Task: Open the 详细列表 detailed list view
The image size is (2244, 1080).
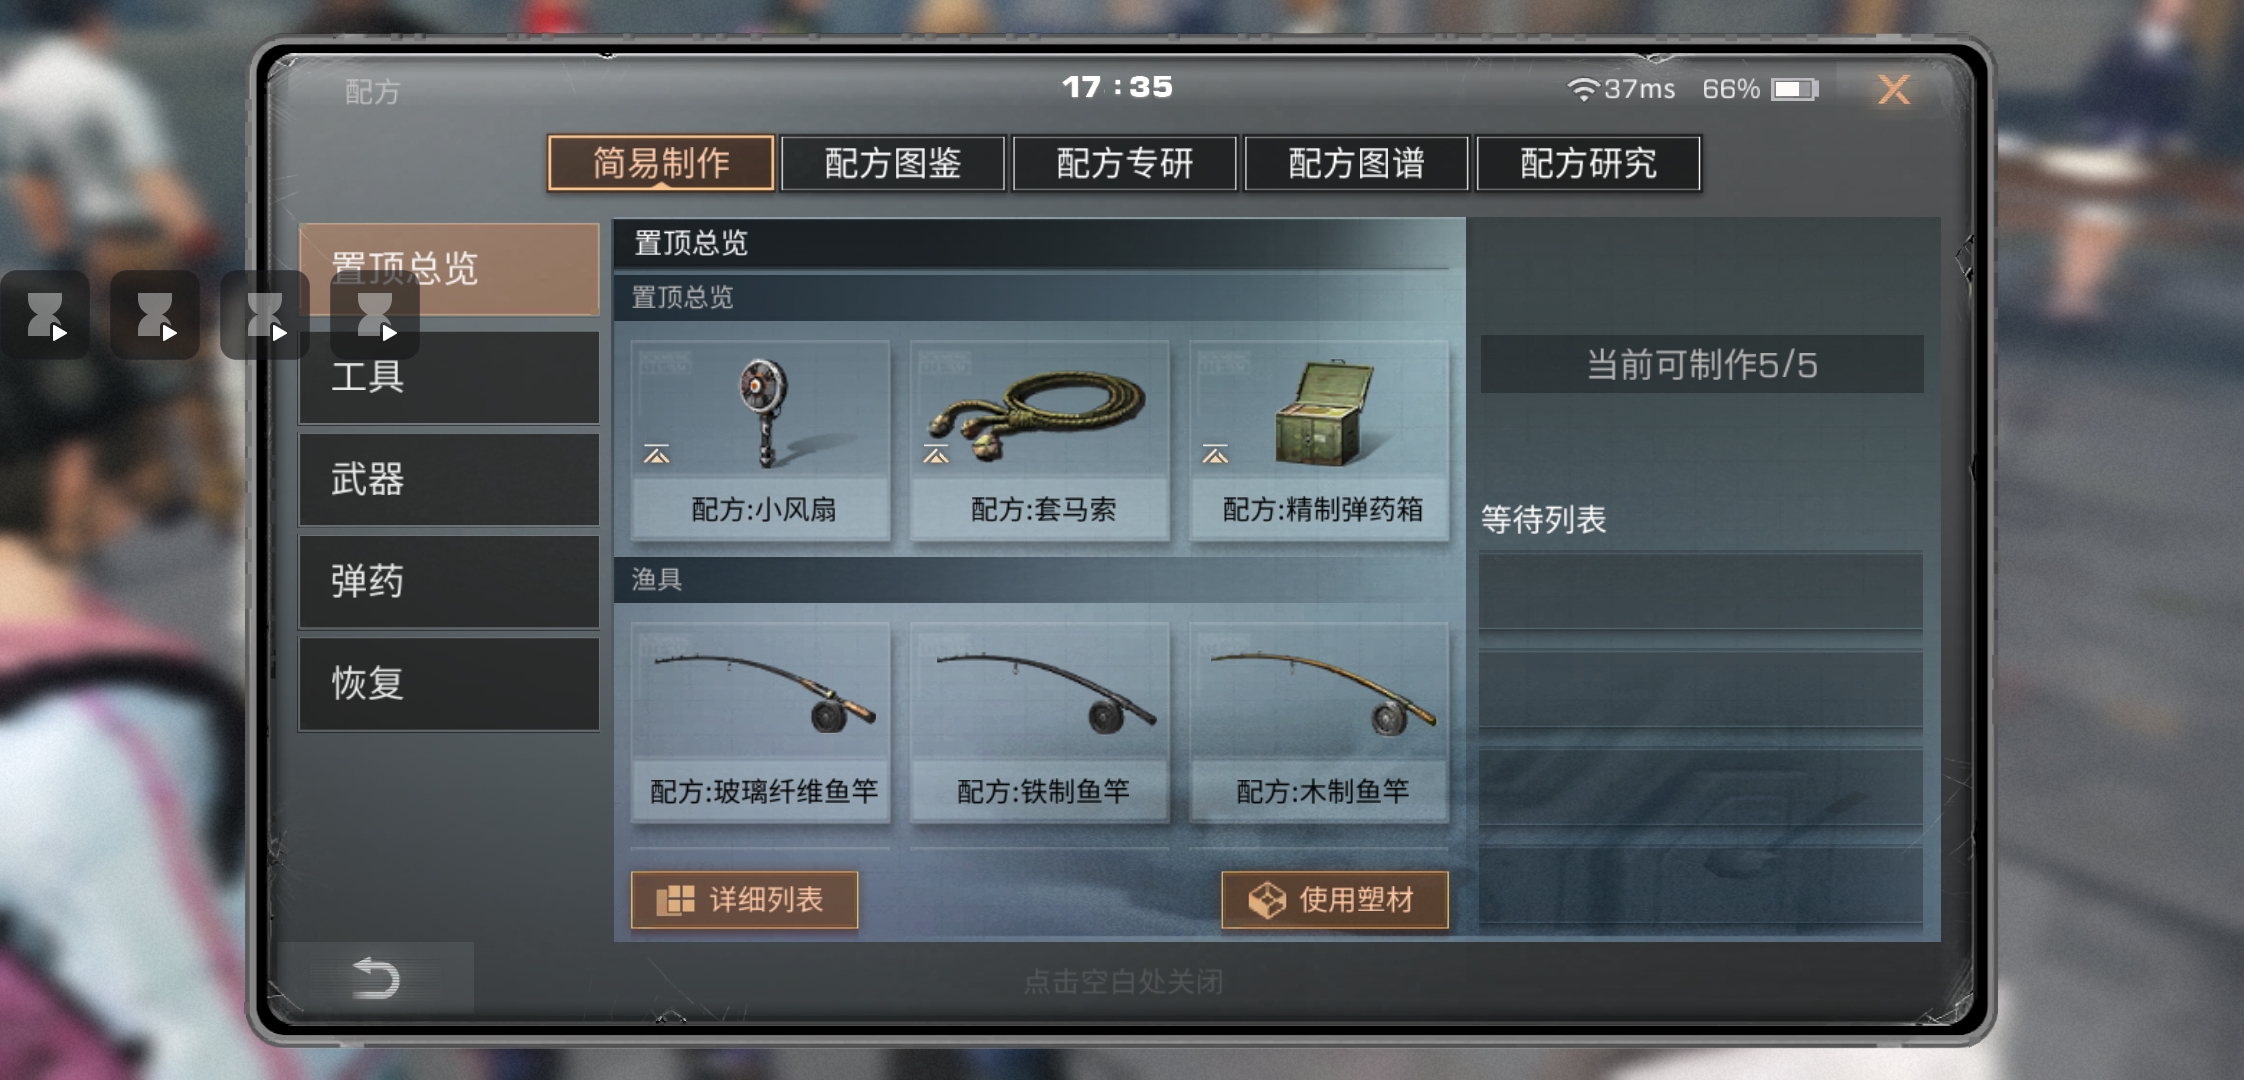Action: pyautogui.click(x=744, y=900)
